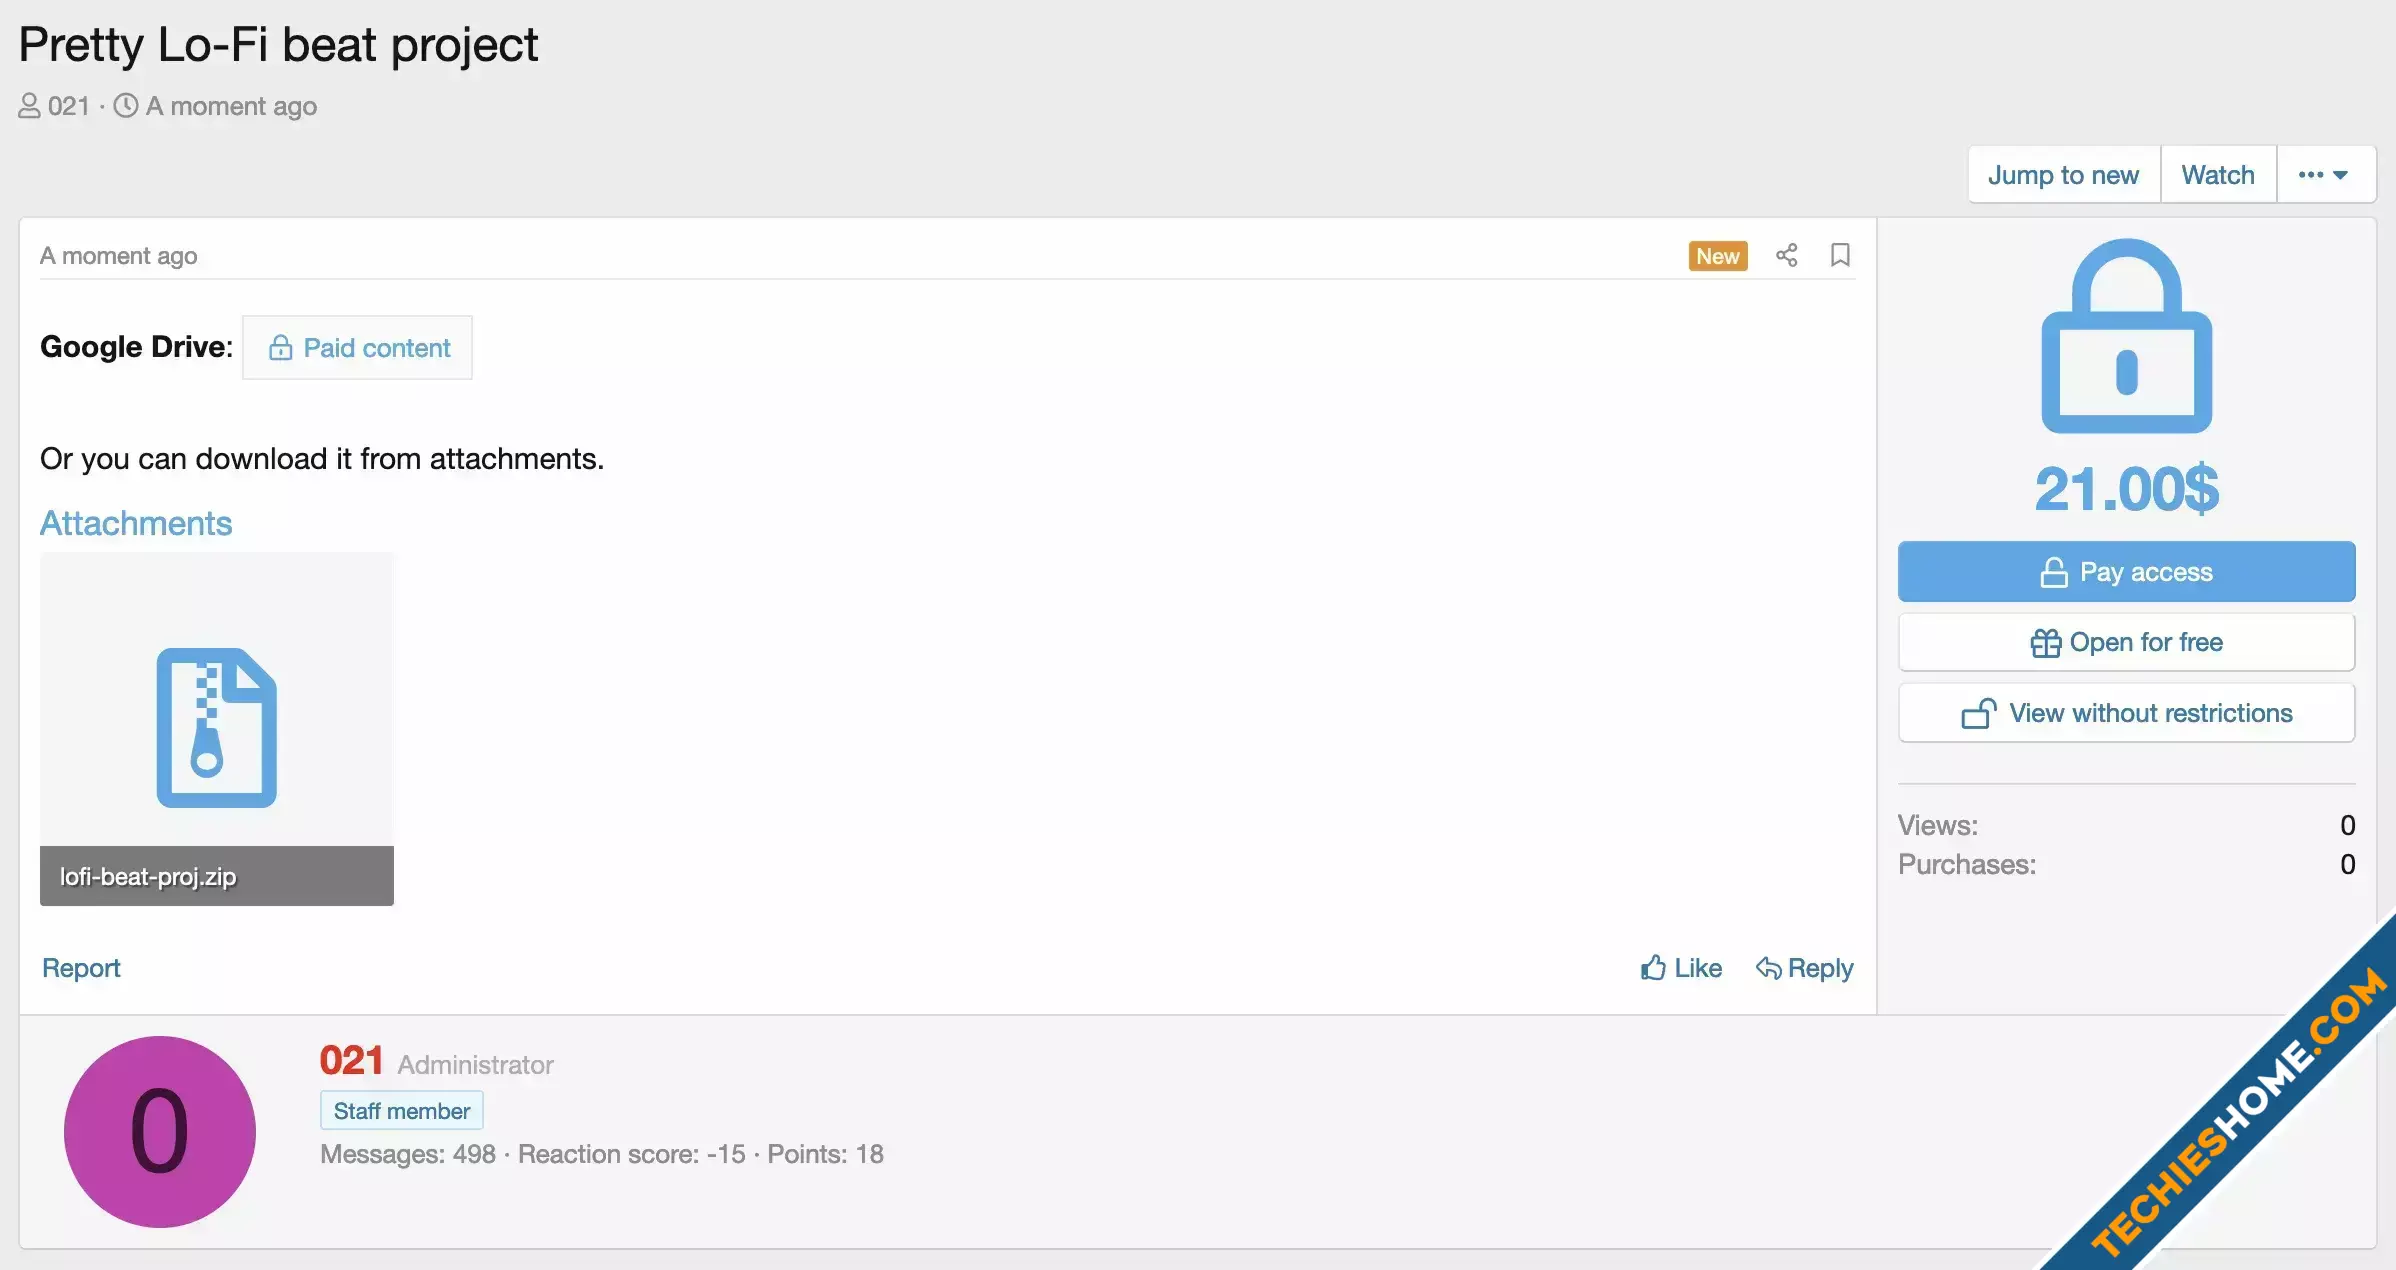
Task: Open the Attachments heading link
Action: point(136,523)
